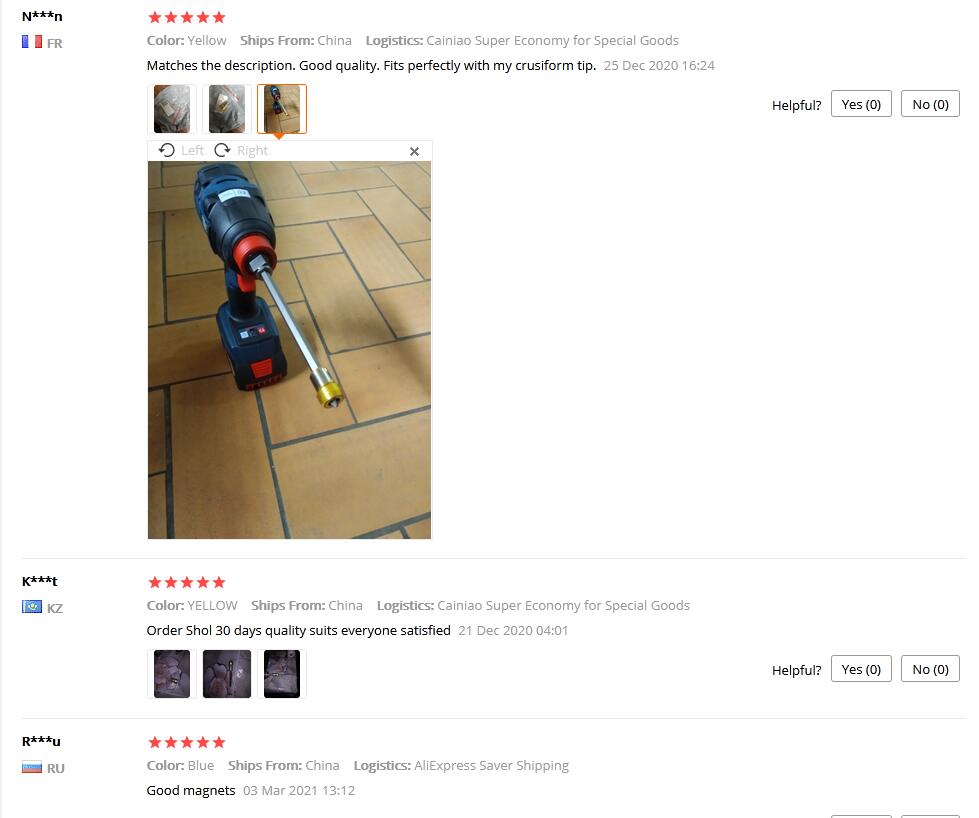
Task: Open second photo thumbnail in K***t's review
Action: 227,674
